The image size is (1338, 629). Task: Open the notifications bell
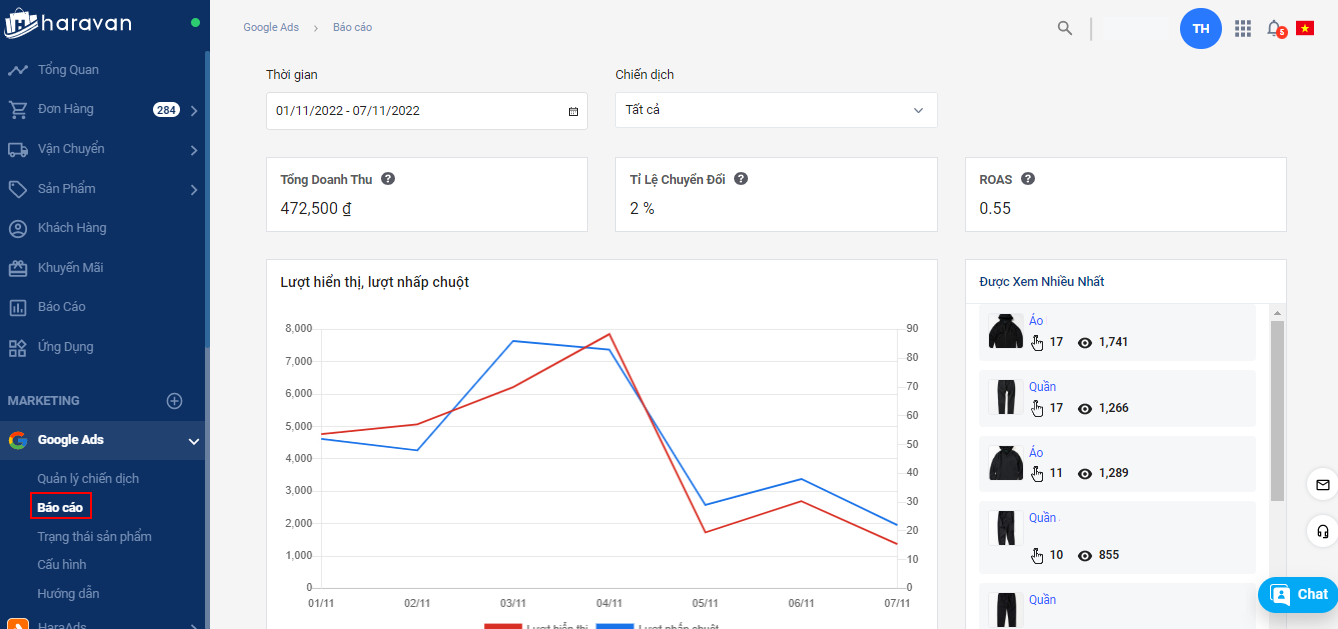click(1274, 28)
